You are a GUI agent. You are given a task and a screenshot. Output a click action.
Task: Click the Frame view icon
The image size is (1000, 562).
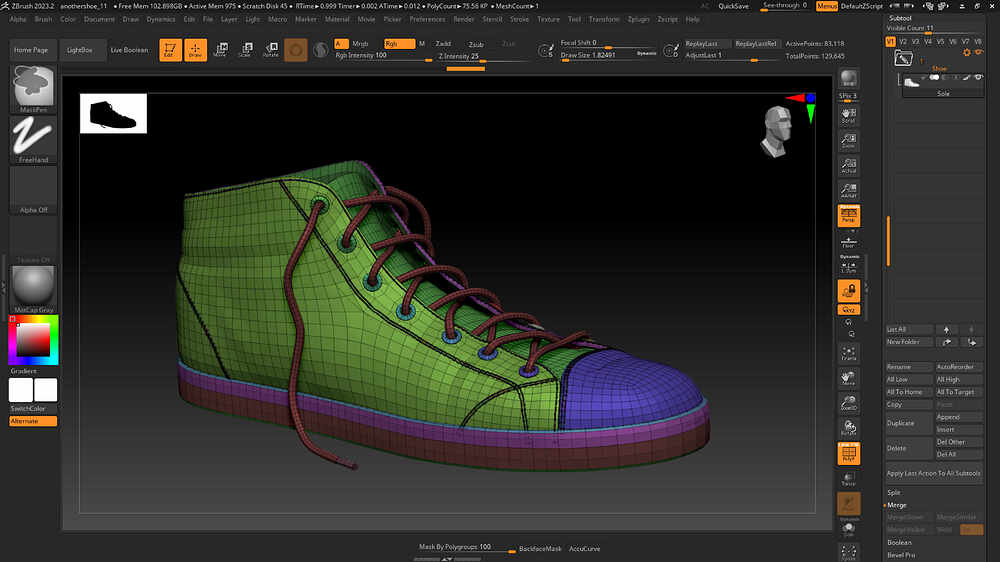tap(848, 353)
